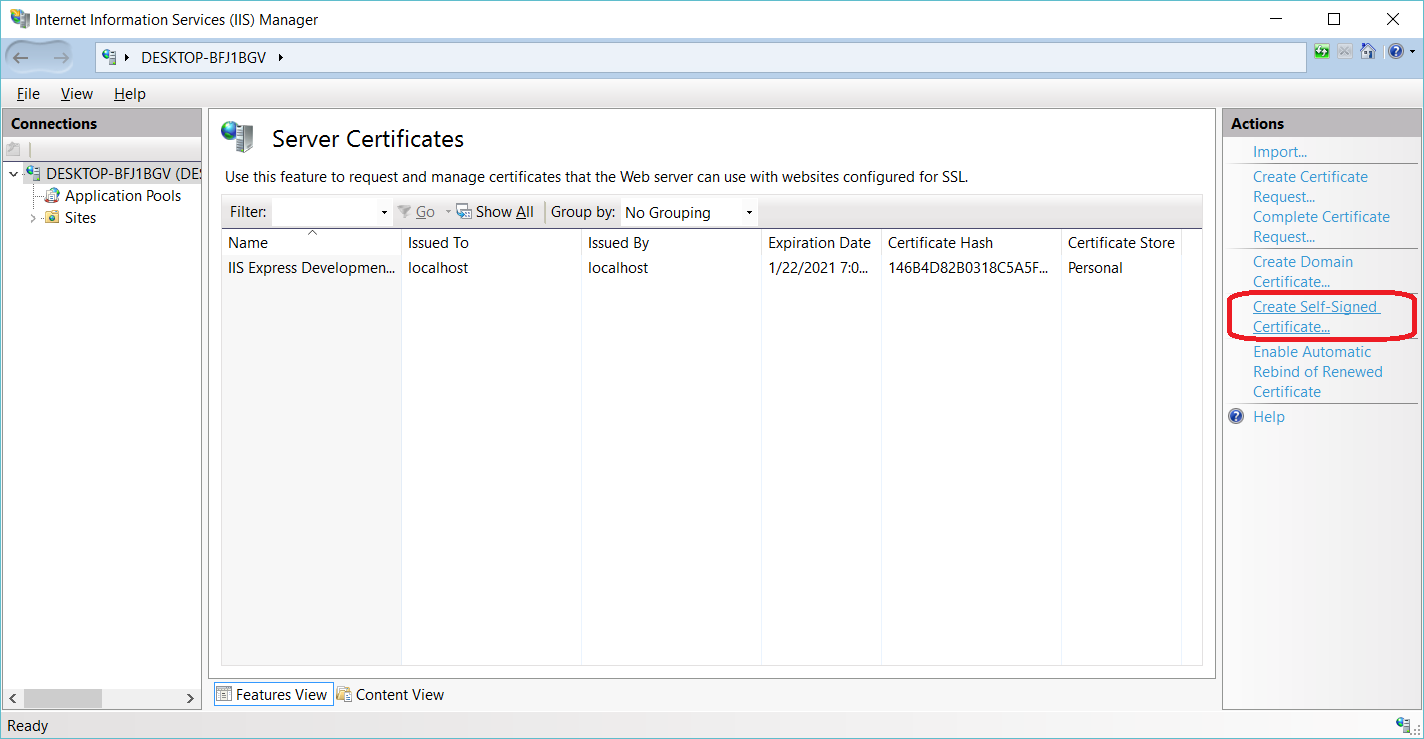The height and width of the screenshot is (739, 1424).
Task: Open the View menu
Action: (x=76, y=94)
